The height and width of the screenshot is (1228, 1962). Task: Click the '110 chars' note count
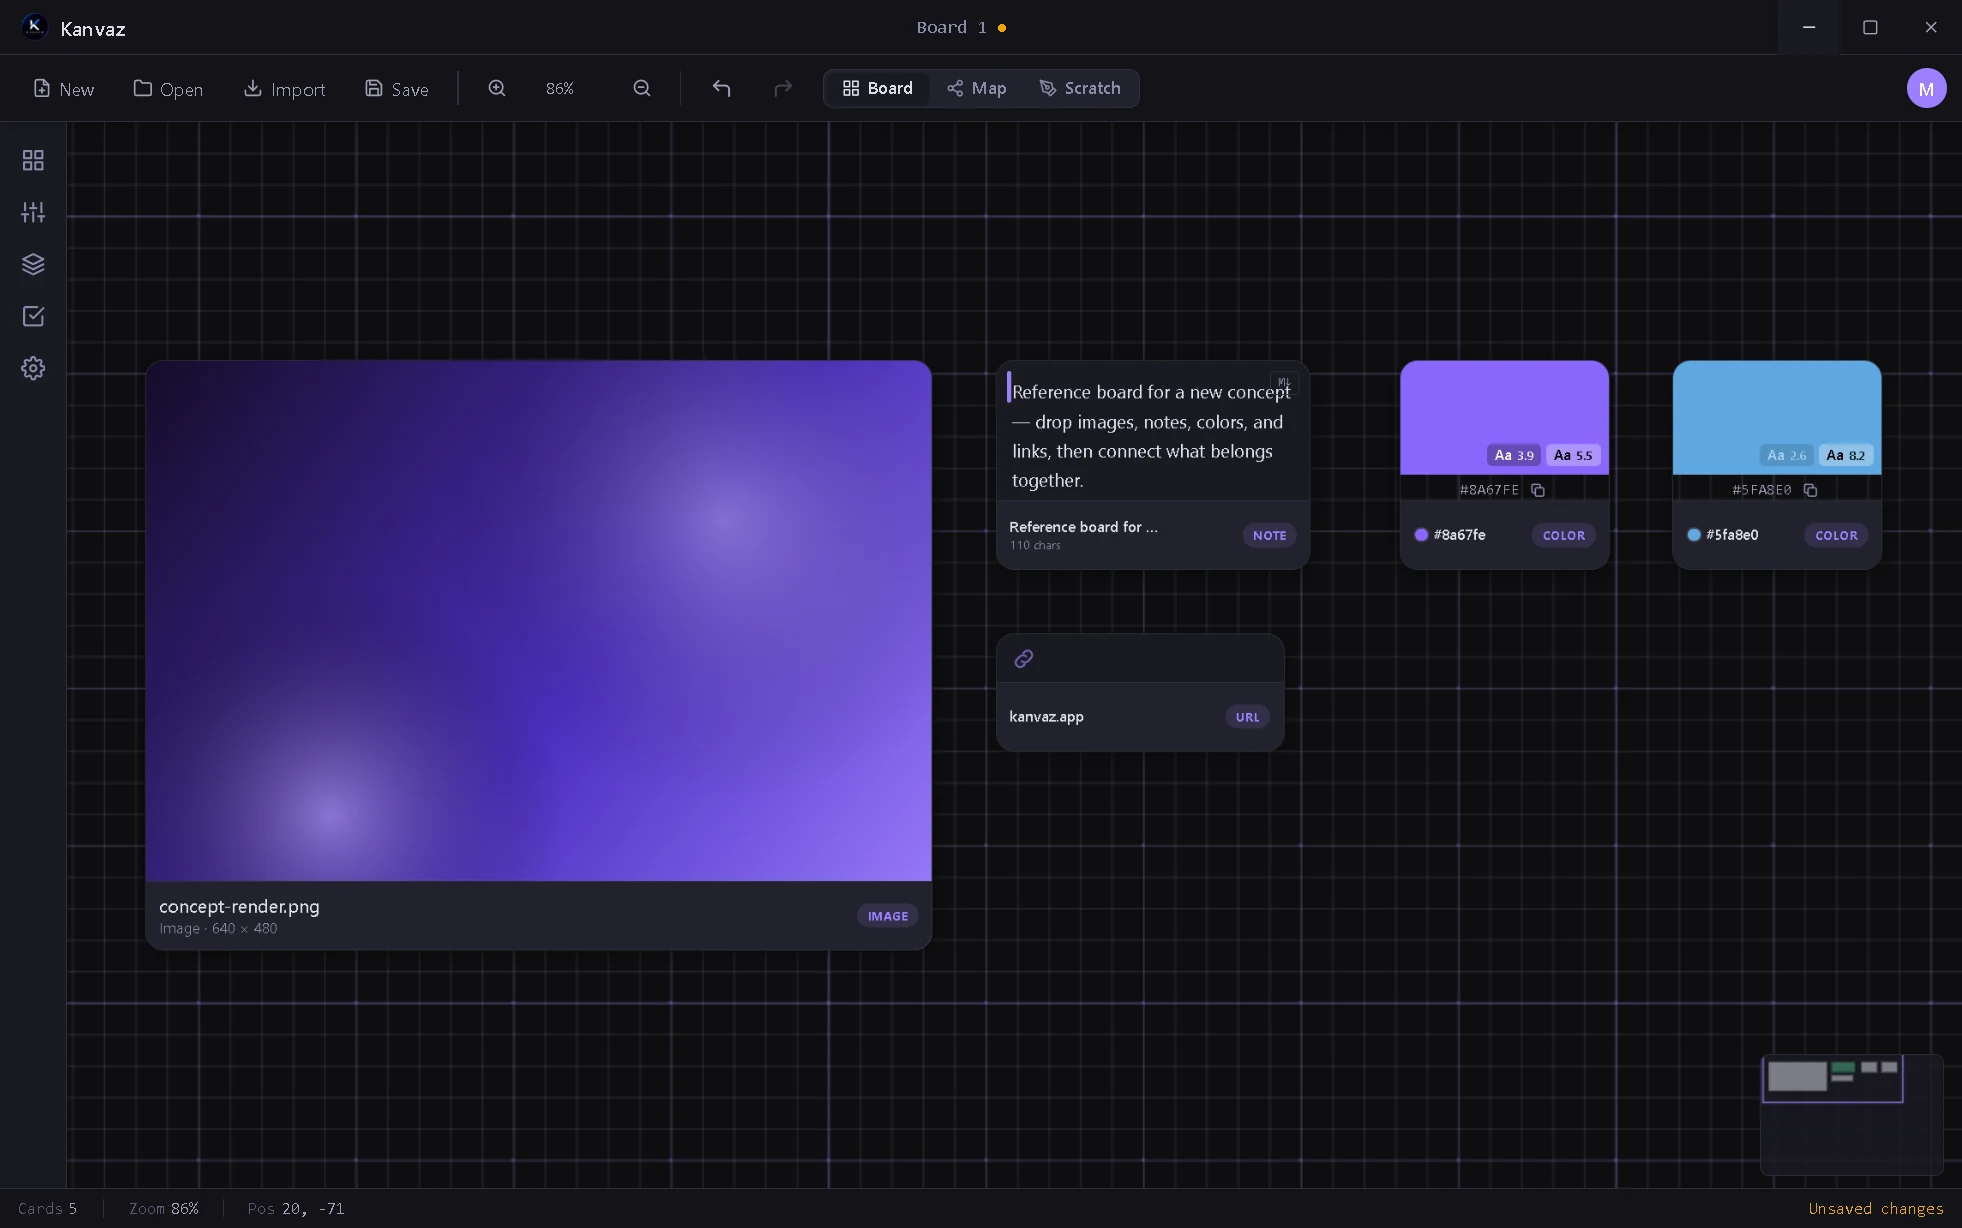click(x=1035, y=545)
